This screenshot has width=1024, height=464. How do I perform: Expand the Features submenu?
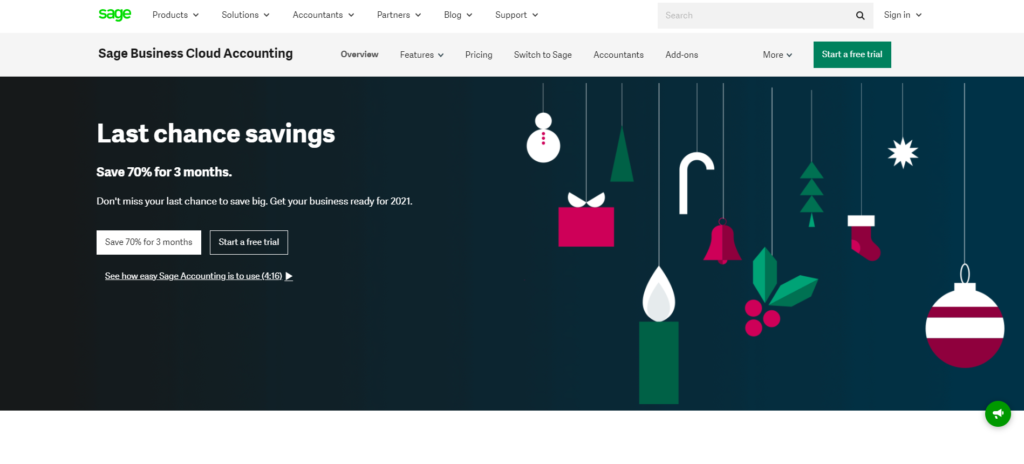click(x=422, y=55)
